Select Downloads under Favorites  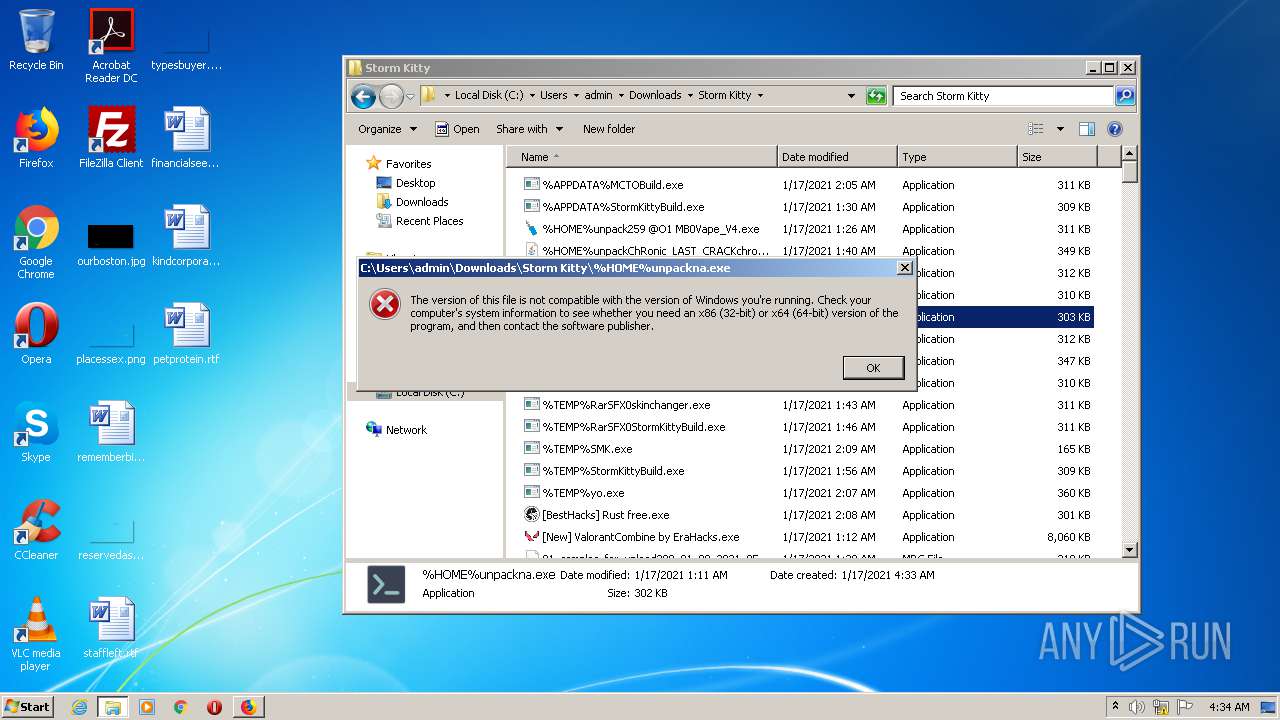point(412,202)
